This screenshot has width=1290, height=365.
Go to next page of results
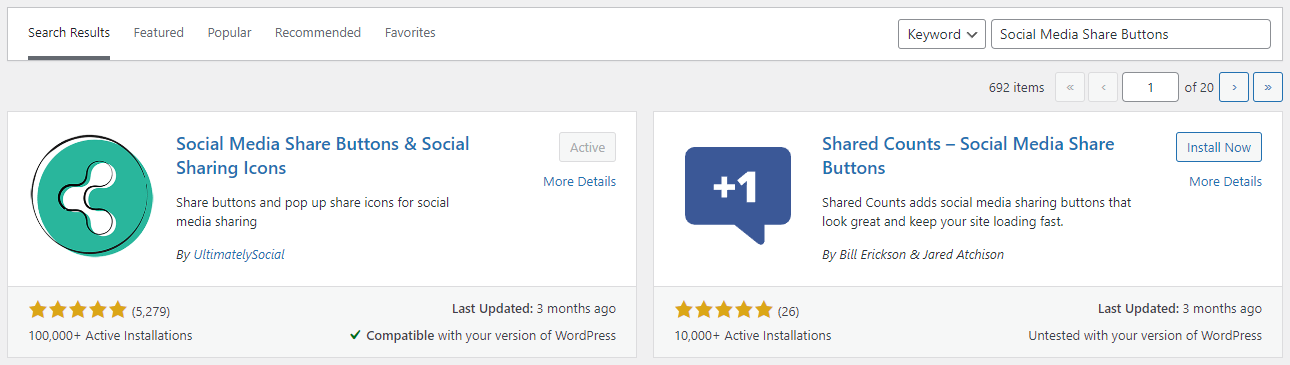(x=1234, y=87)
